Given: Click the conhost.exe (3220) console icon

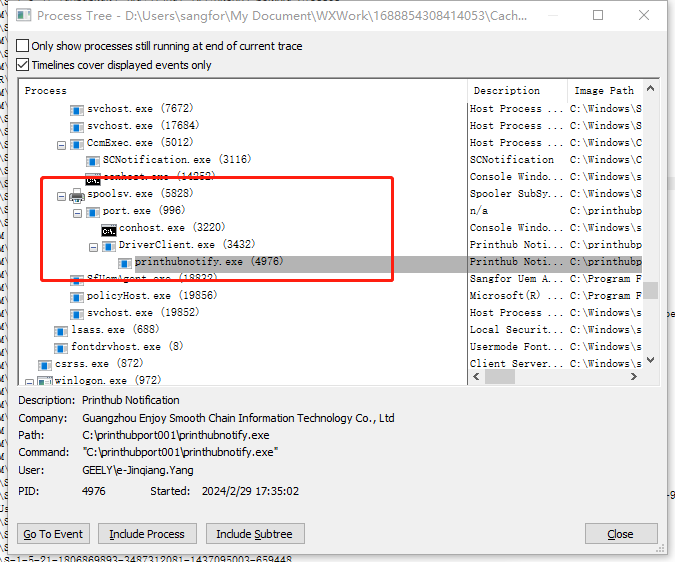Looking at the screenshot, I should point(109,228).
